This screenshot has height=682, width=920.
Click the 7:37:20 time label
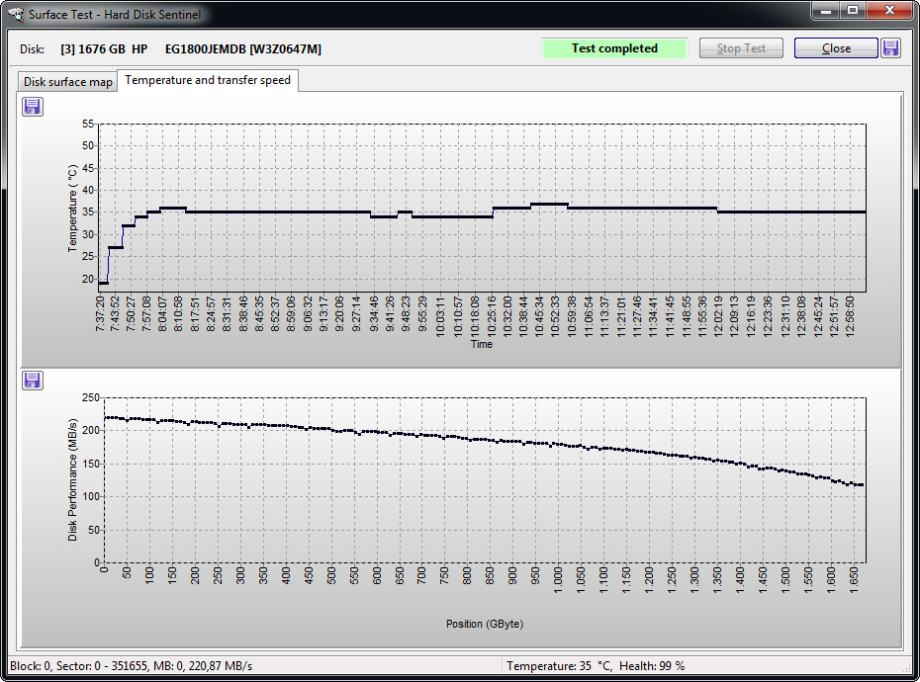coord(100,313)
